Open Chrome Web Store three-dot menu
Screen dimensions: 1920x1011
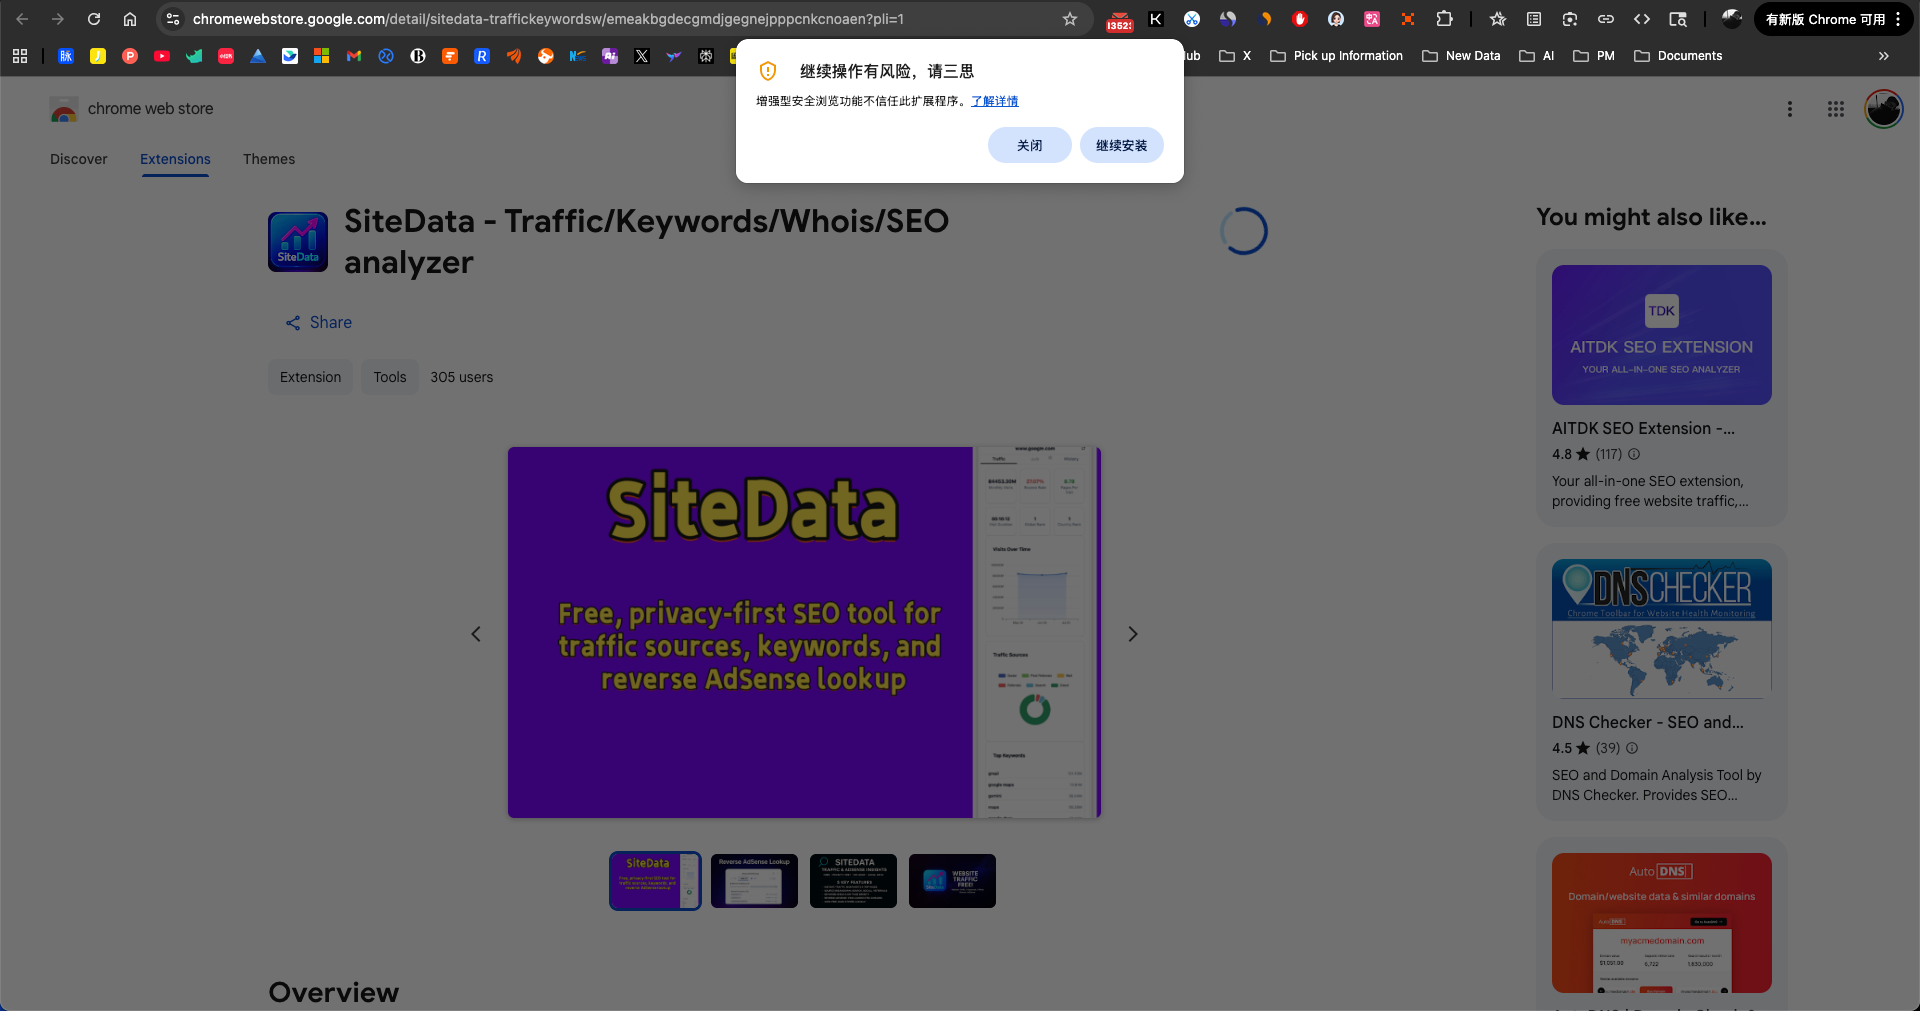point(1790,109)
